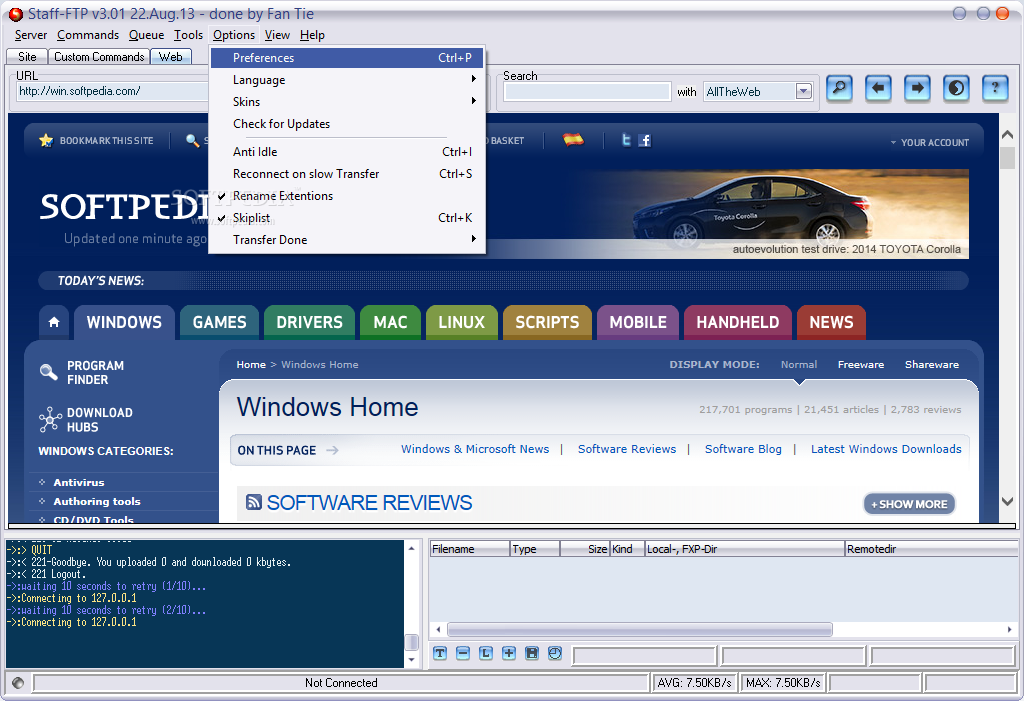Viewport: 1024px width, 701px height.
Task: Click the minus button below the queue
Action: click(463, 653)
